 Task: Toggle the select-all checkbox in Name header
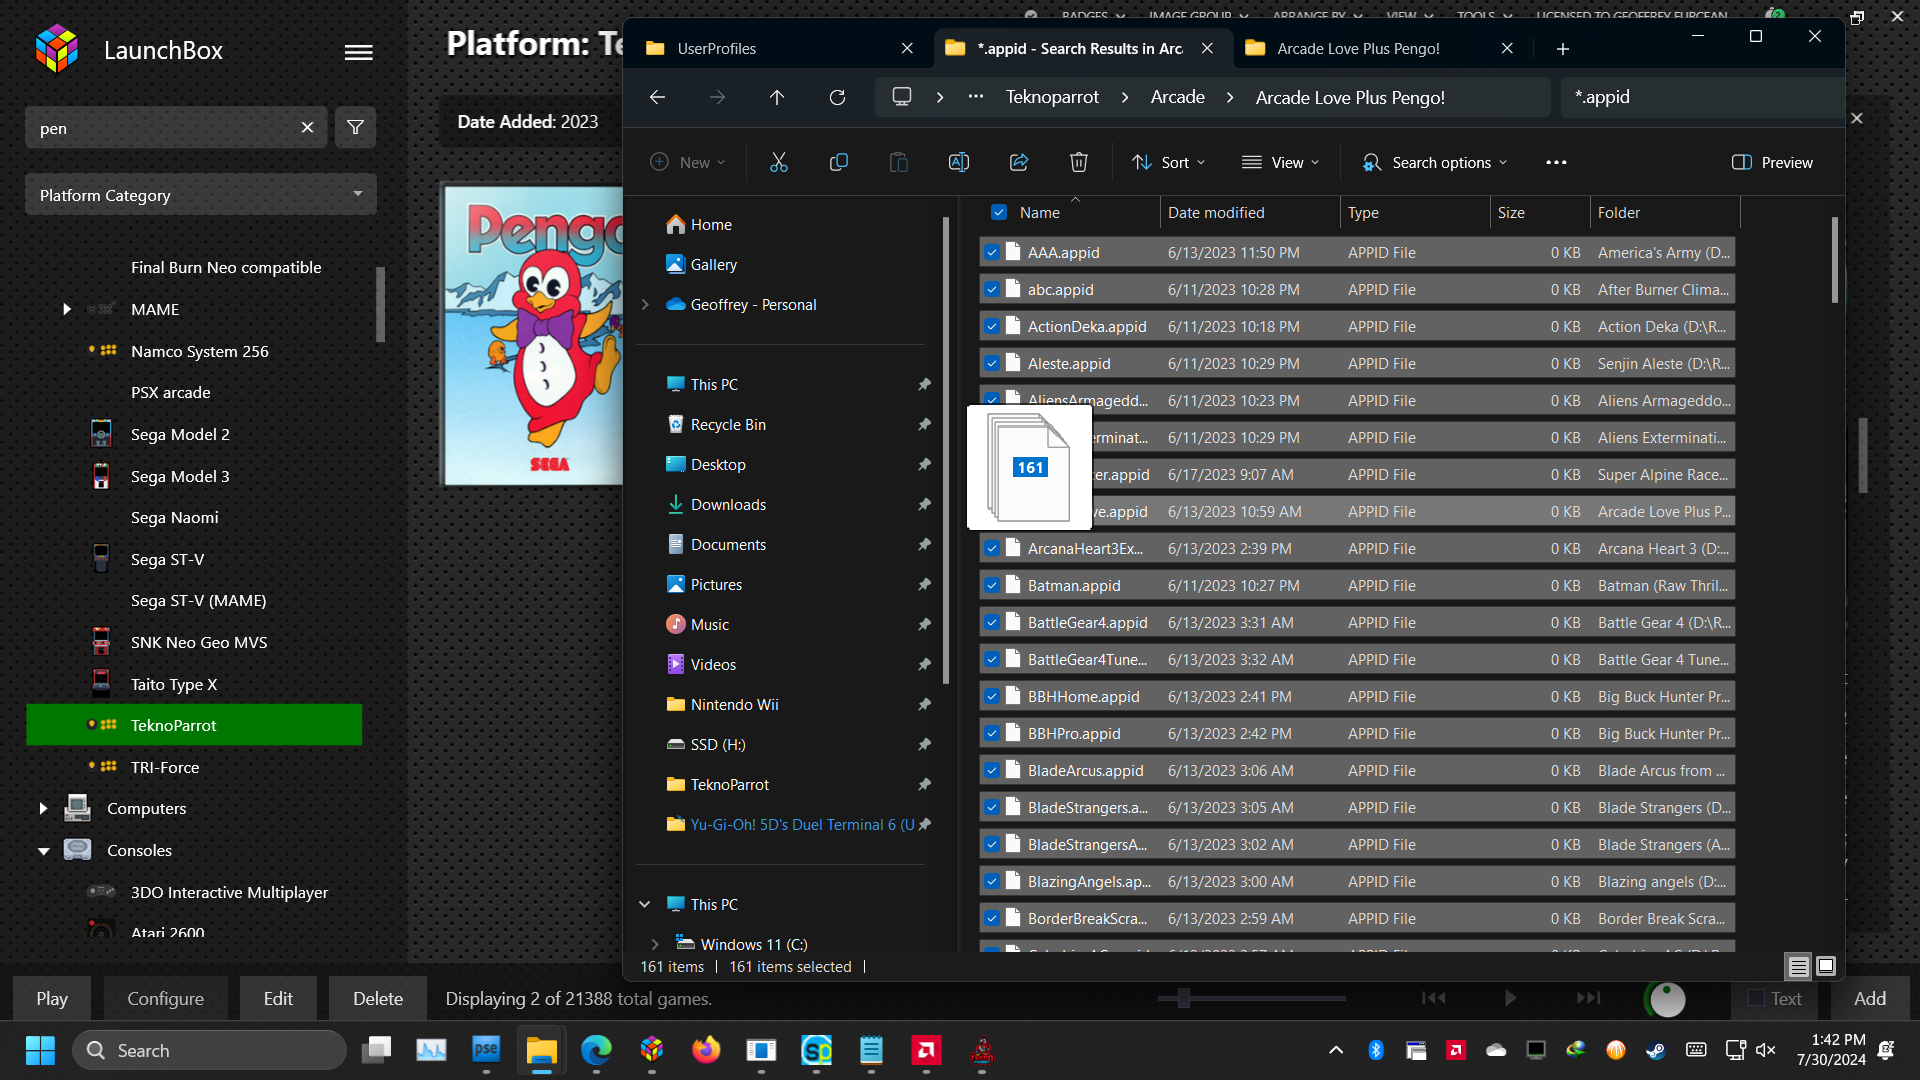(998, 212)
